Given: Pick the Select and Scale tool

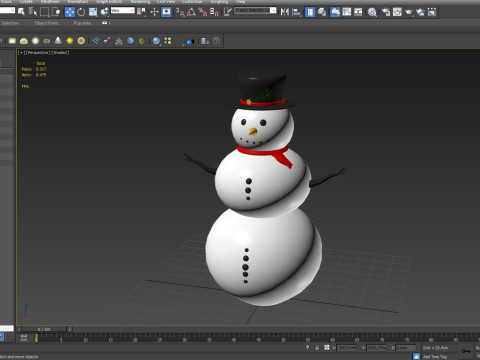Looking at the screenshot, I should click(93, 12).
